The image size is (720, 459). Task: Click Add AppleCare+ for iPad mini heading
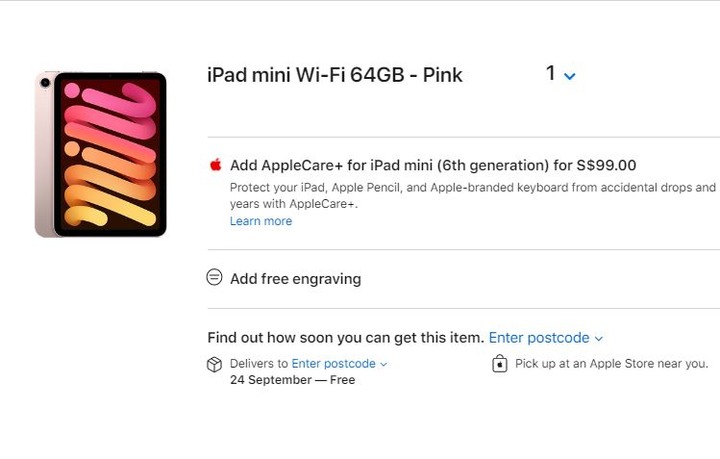pos(433,165)
